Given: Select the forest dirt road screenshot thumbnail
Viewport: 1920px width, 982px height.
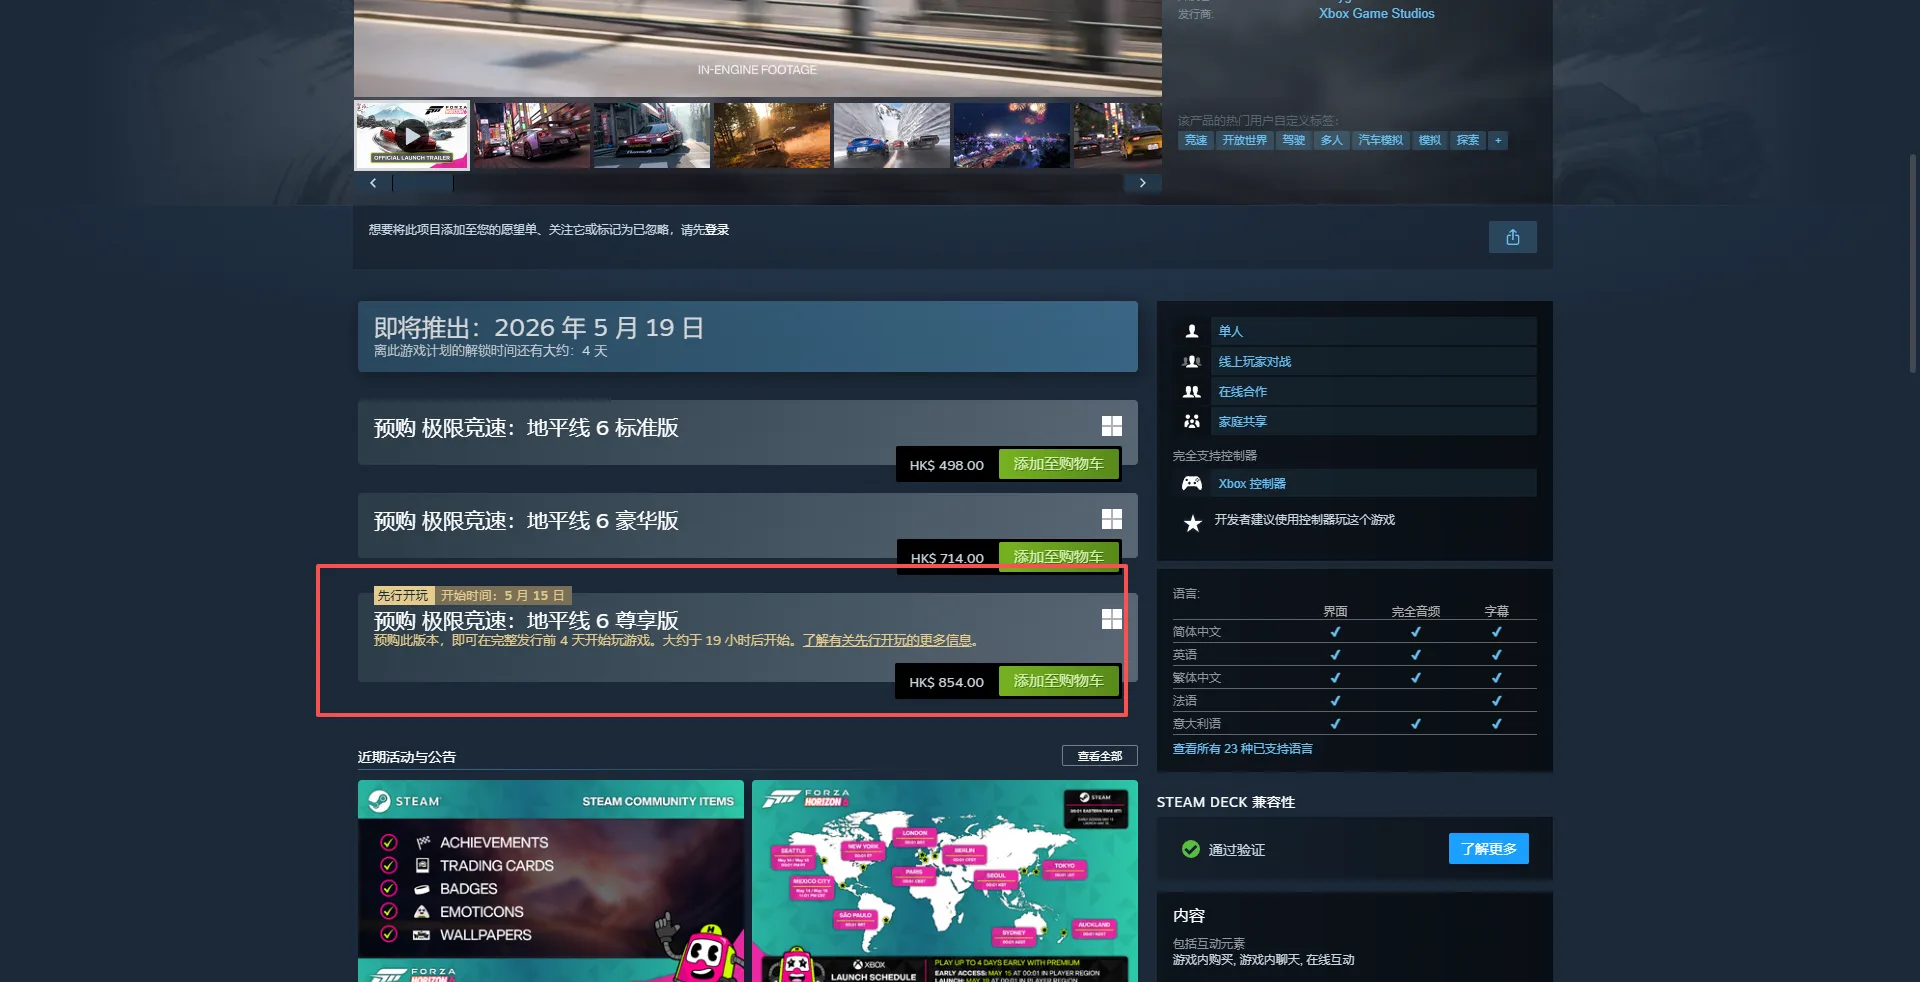Looking at the screenshot, I should pyautogui.click(x=772, y=135).
